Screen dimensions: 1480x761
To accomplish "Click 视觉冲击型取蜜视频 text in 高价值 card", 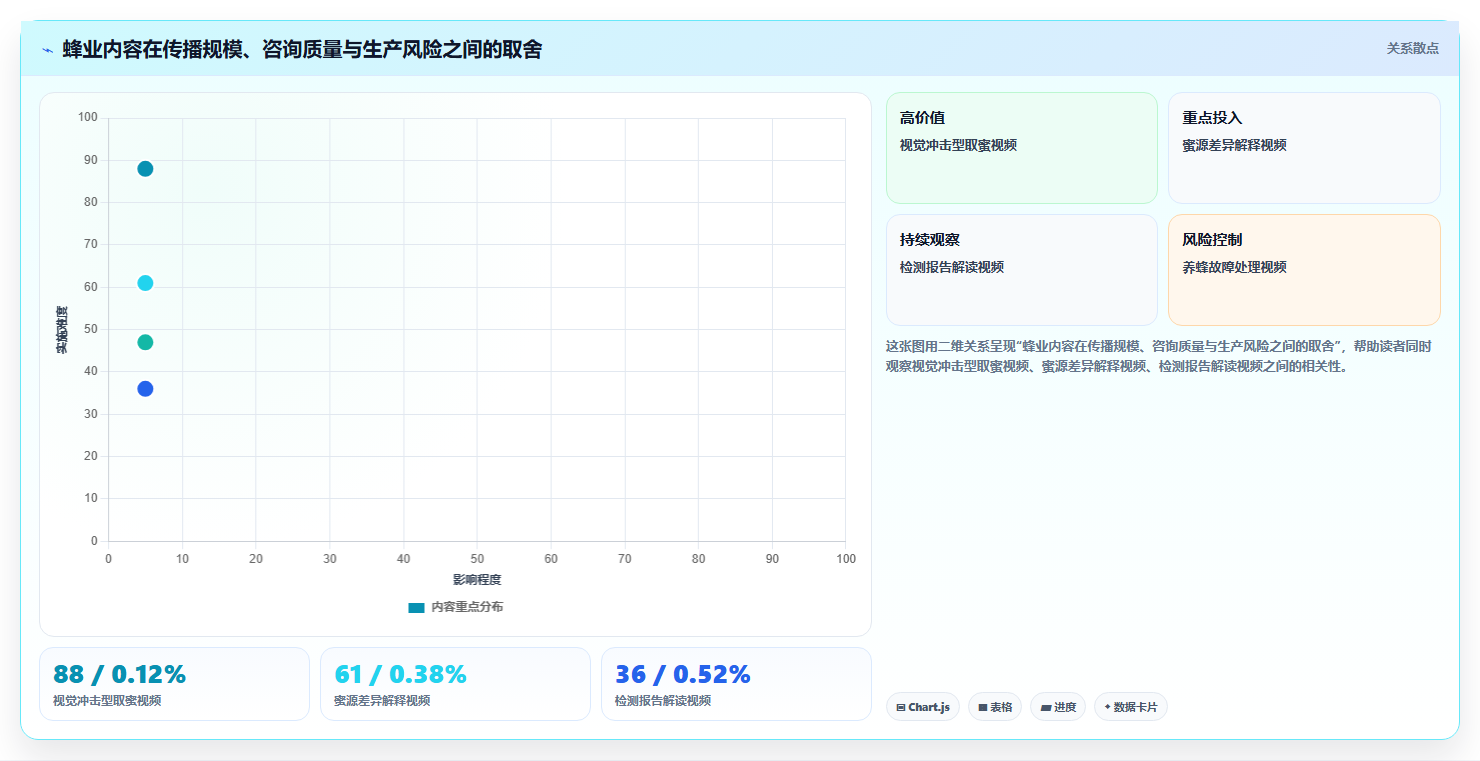I will pos(958,145).
